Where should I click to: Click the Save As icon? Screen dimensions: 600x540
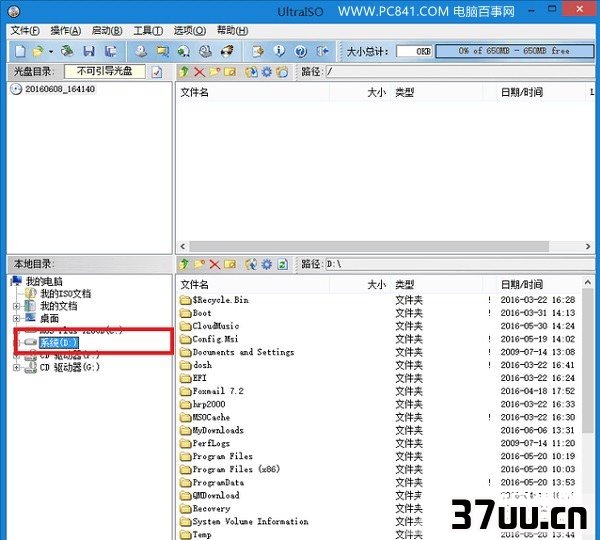click(111, 51)
